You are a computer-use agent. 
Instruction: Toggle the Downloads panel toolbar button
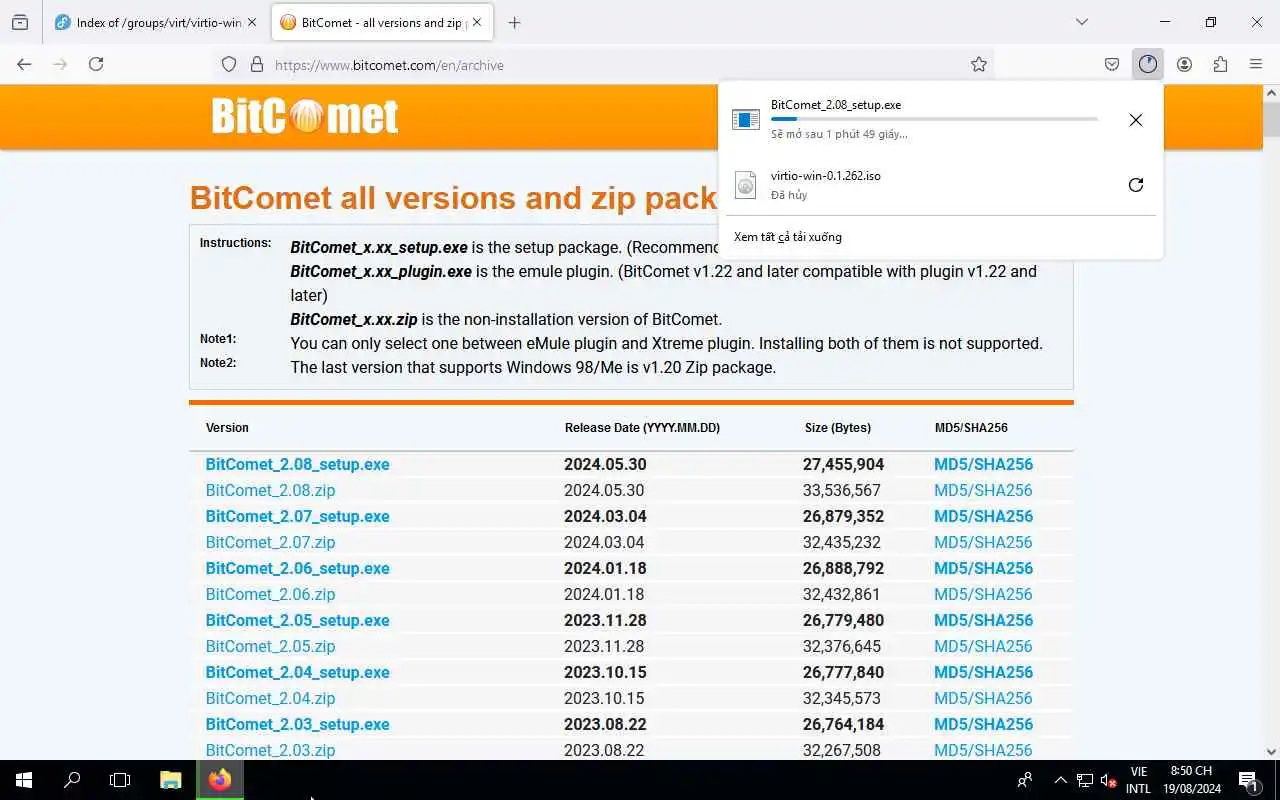[x=1148, y=64]
